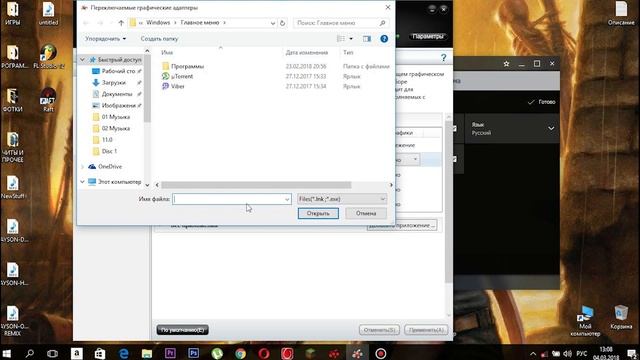Image resolution: width=640 pixels, height=360 pixels.
Task: Click the Параметры button in Catalyst window
Action: click(427, 36)
